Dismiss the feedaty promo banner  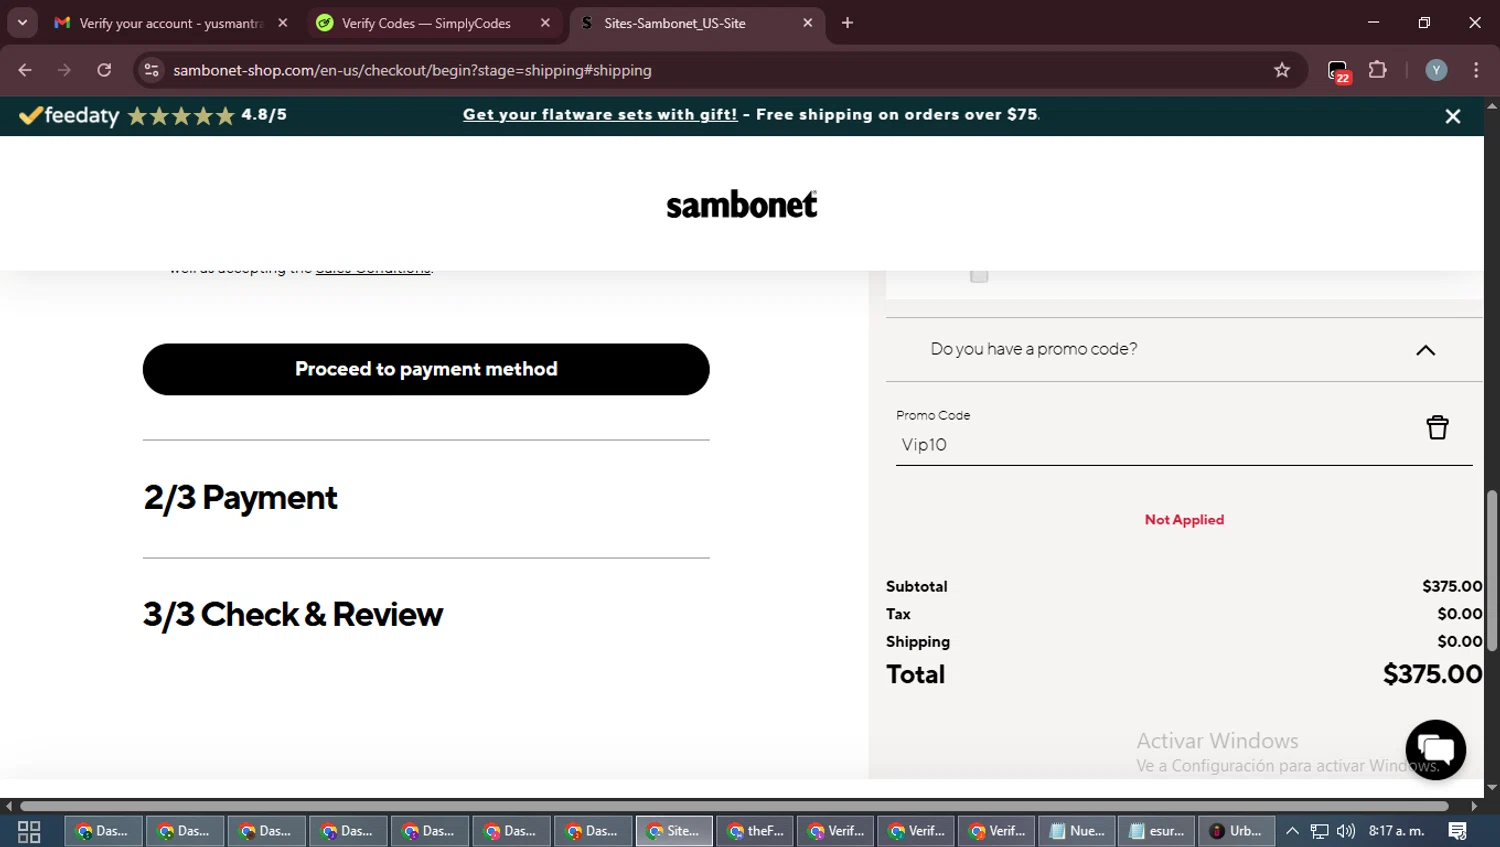(1453, 116)
